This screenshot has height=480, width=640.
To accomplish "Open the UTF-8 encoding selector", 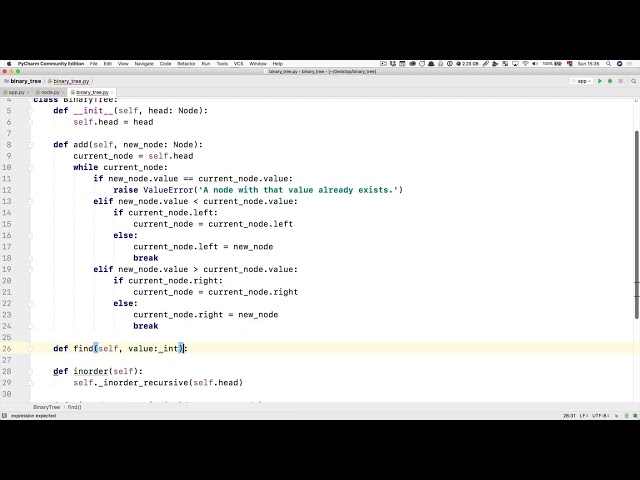I will 600,416.
